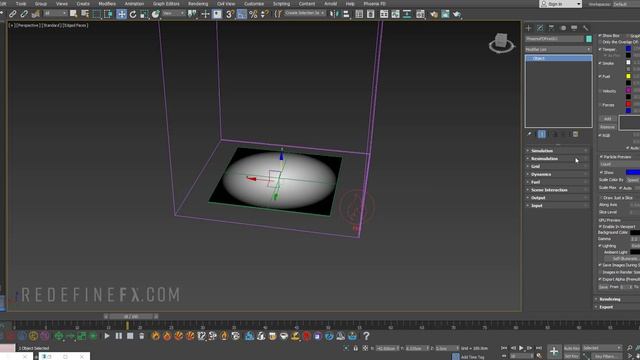The height and width of the screenshot is (360, 640).
Task: Toggle Angle Snap icon
Action: tap(242, 14)
